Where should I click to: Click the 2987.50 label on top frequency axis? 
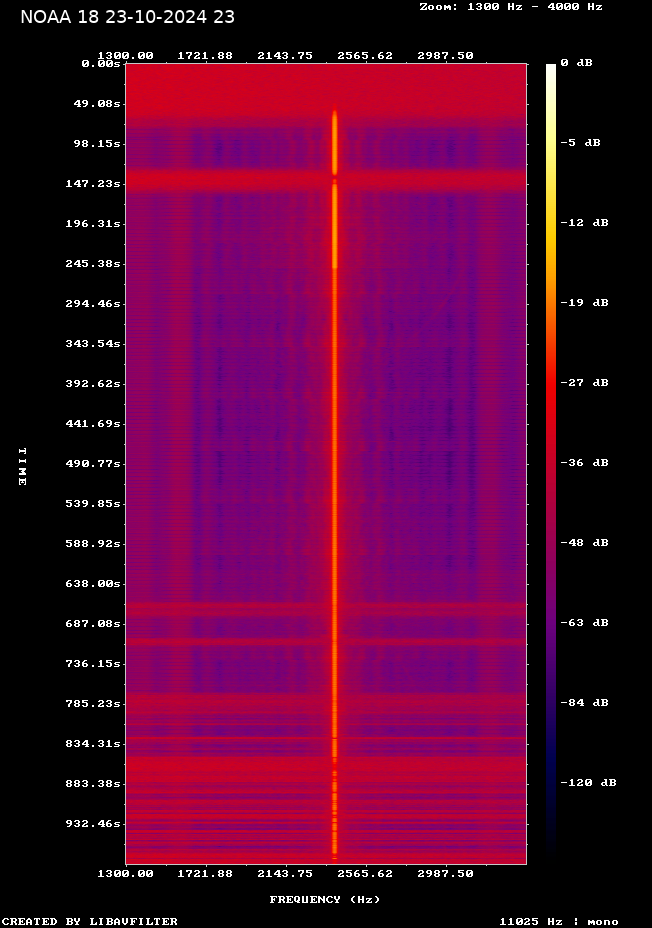[445, 56]
